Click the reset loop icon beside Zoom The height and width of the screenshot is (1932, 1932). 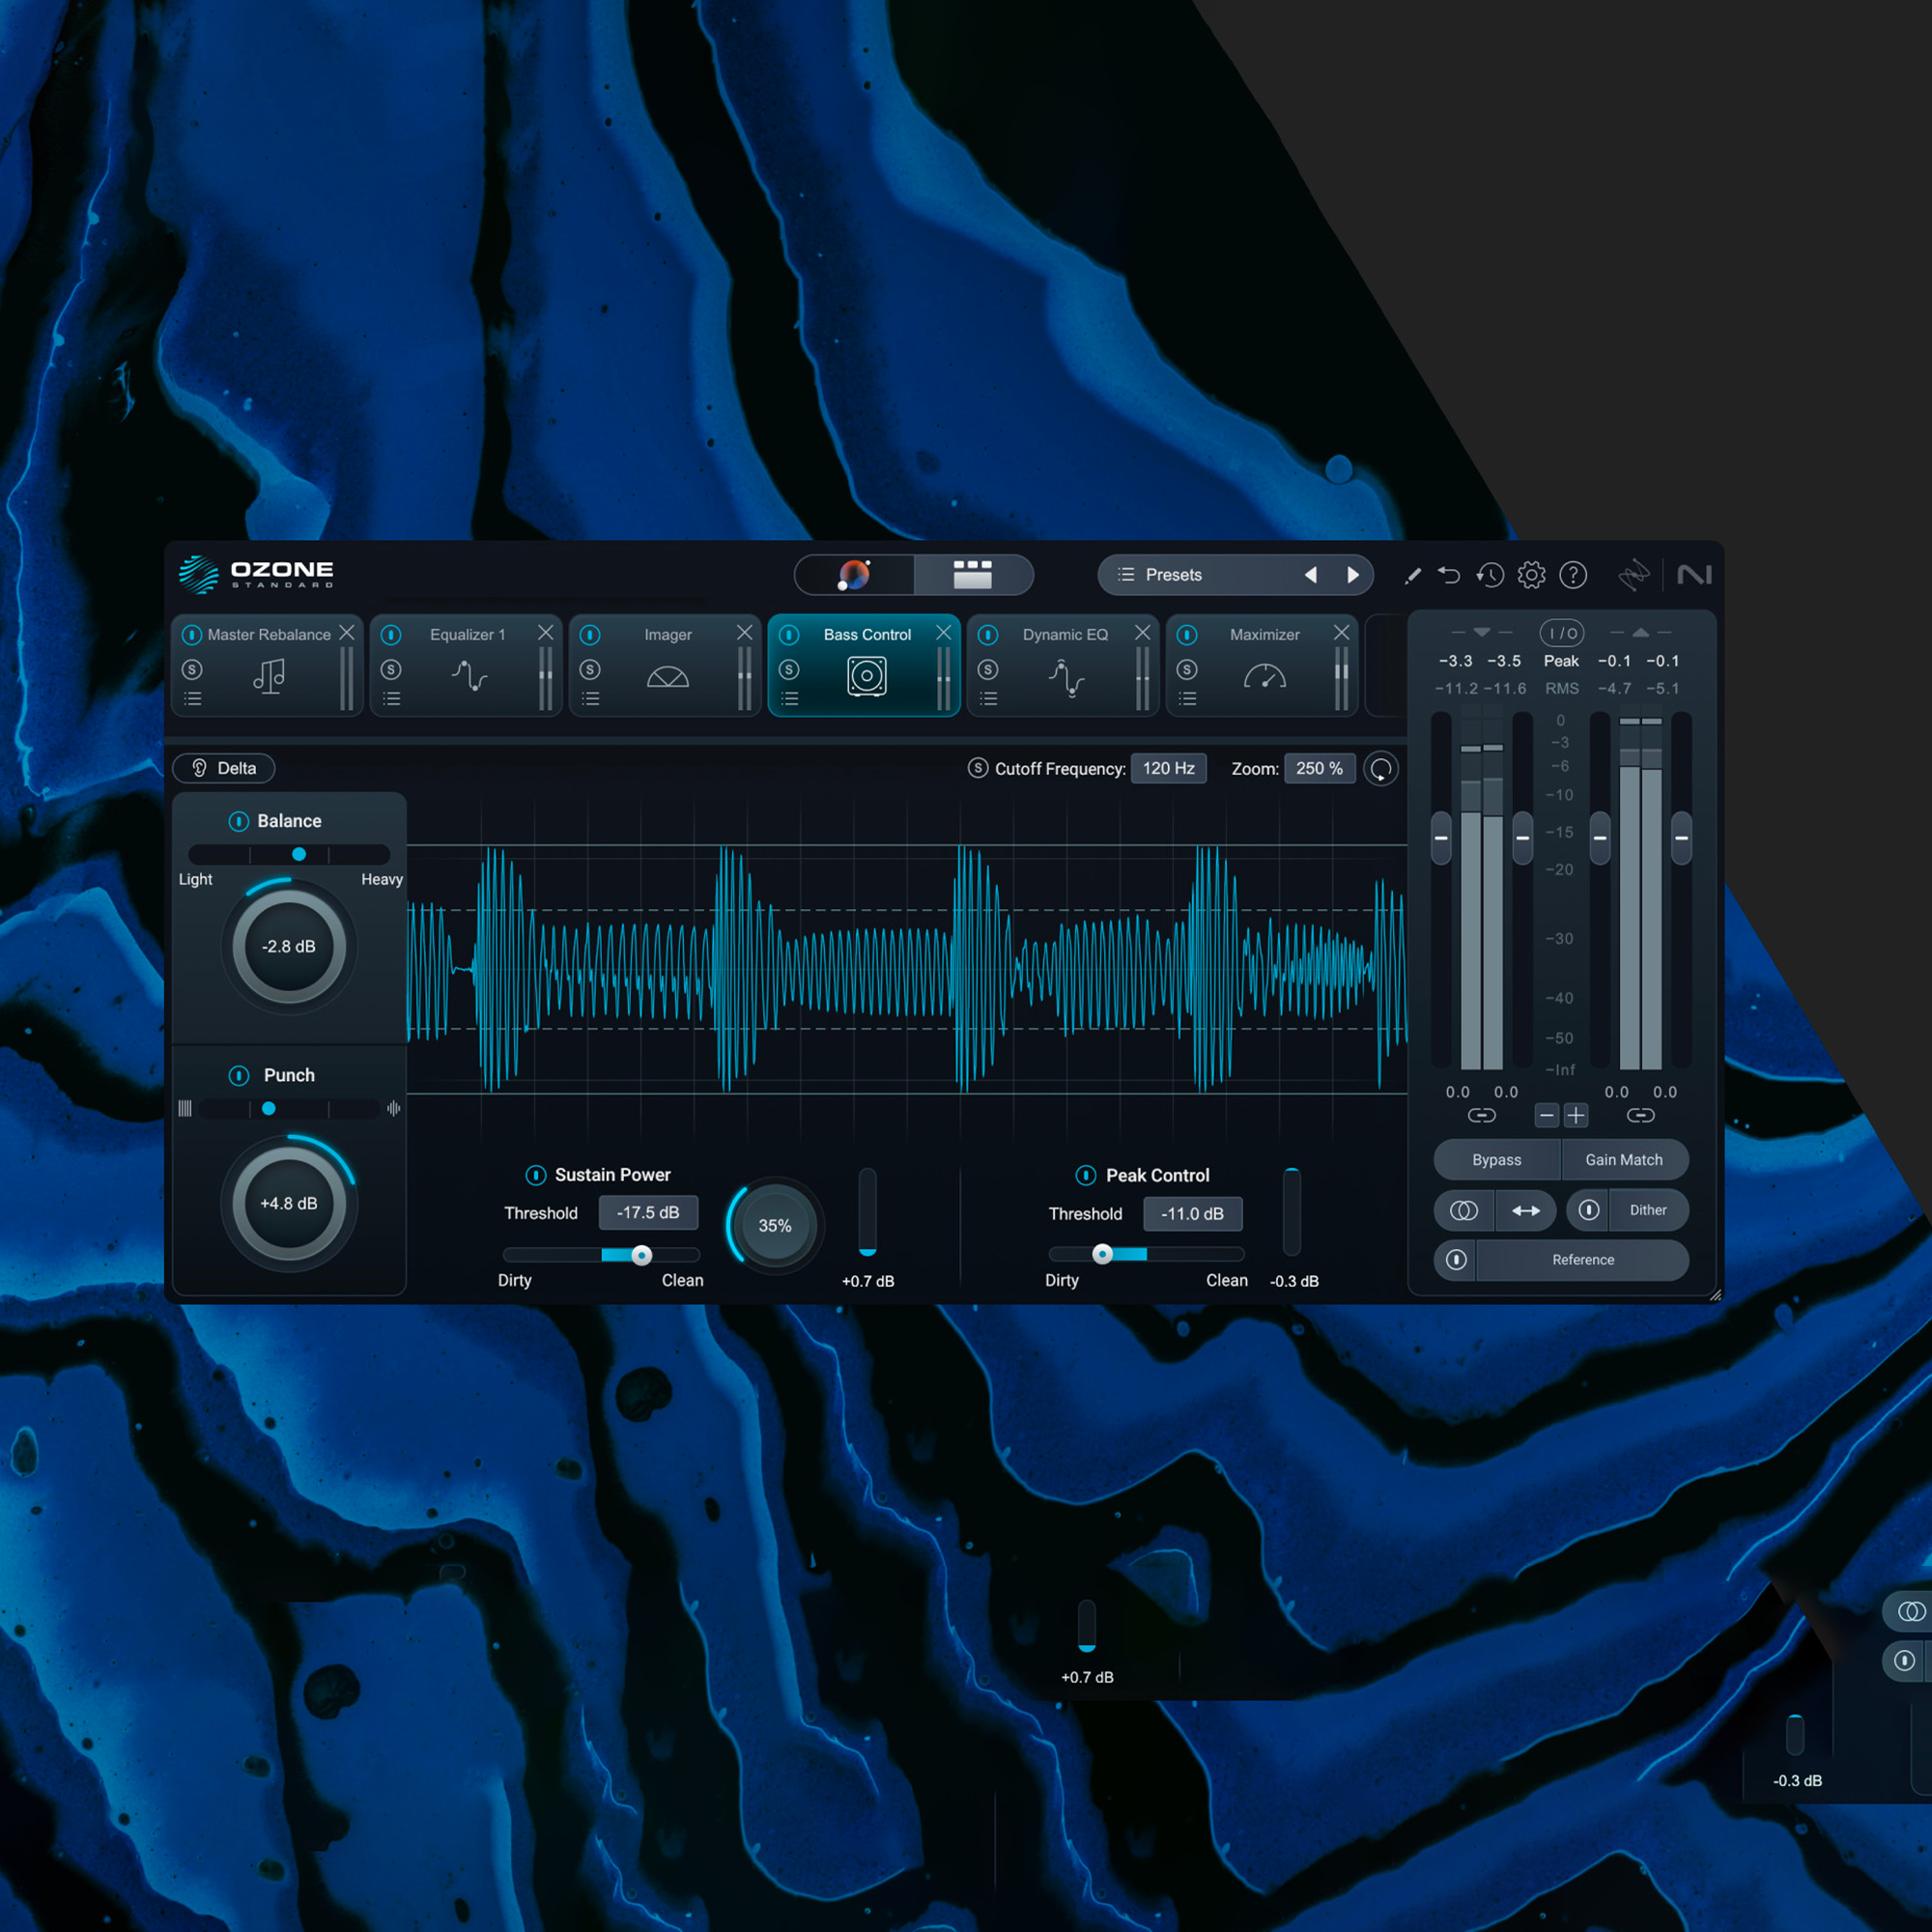click(1381, 769)
